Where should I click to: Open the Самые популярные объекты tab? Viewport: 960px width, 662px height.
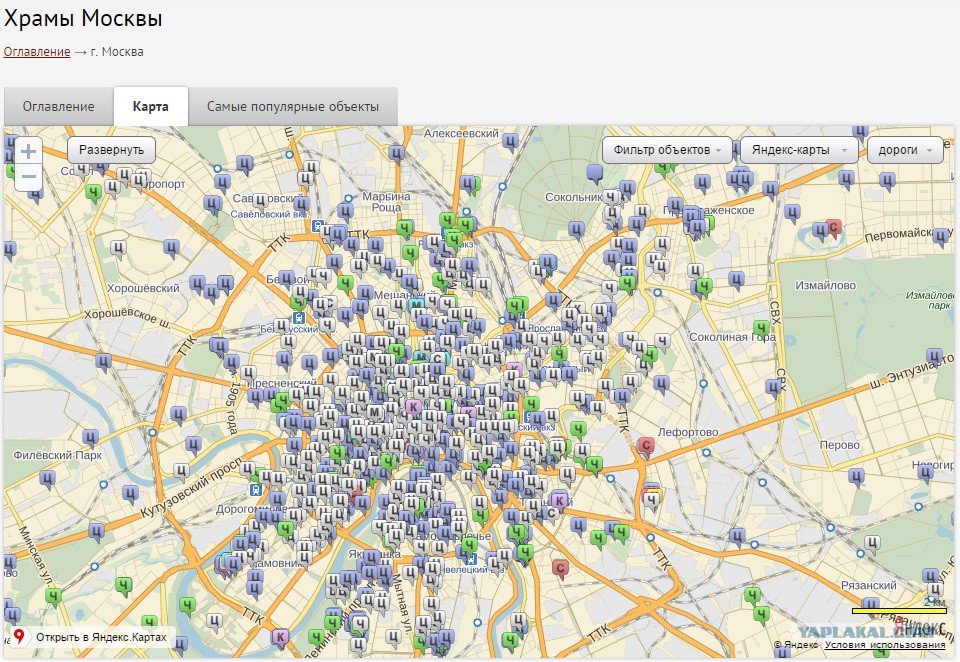coord(293,107)
